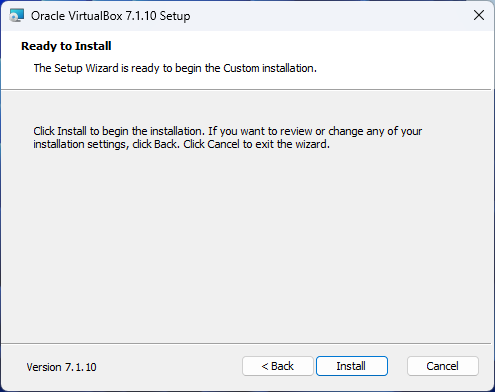The width and height of the screenshot is (495, 392).
Task: Click the VirtualBox installer icon in title bar
Action: (x=16, y=16)
